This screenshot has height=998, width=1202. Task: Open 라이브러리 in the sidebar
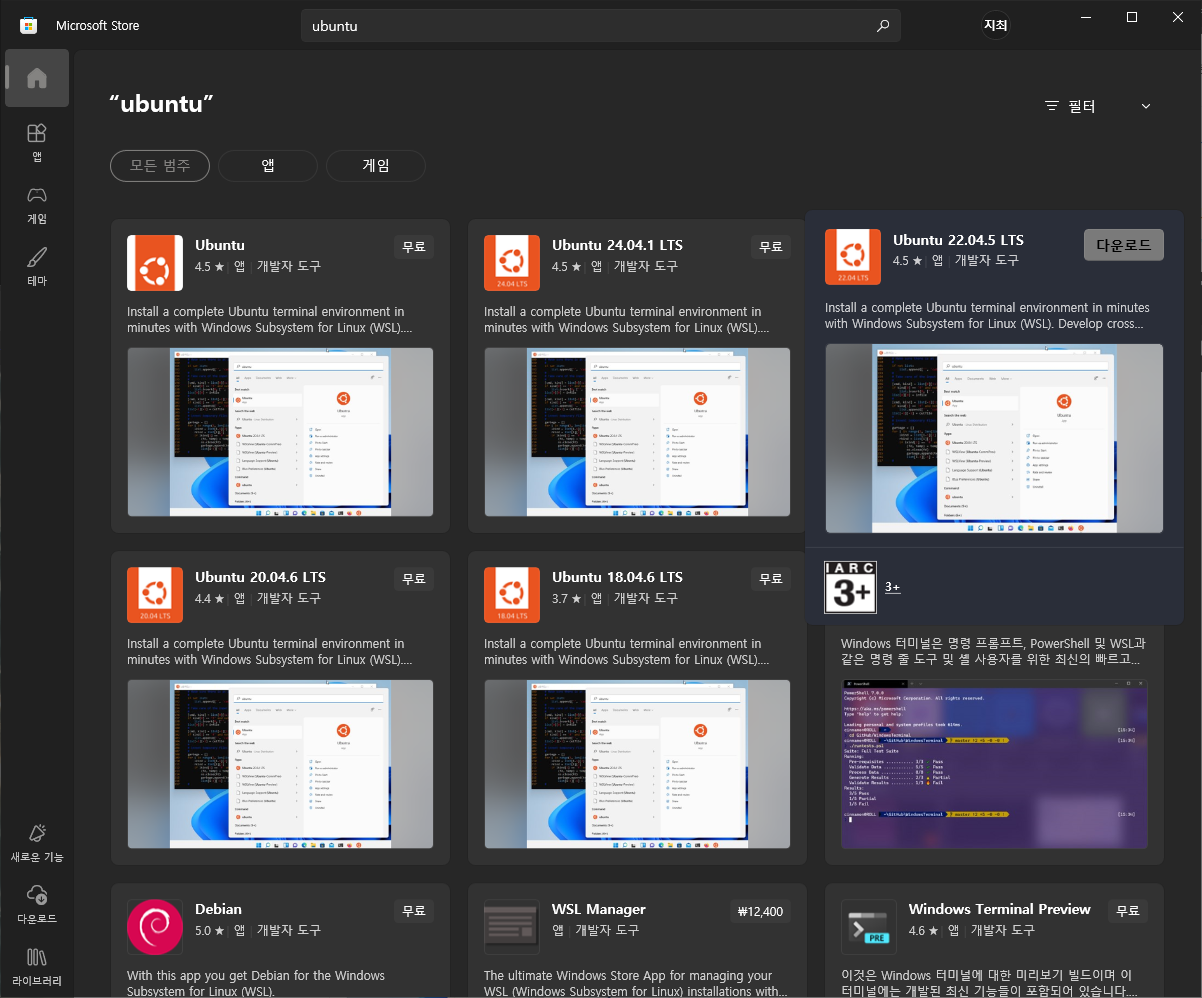click(37, 965)
